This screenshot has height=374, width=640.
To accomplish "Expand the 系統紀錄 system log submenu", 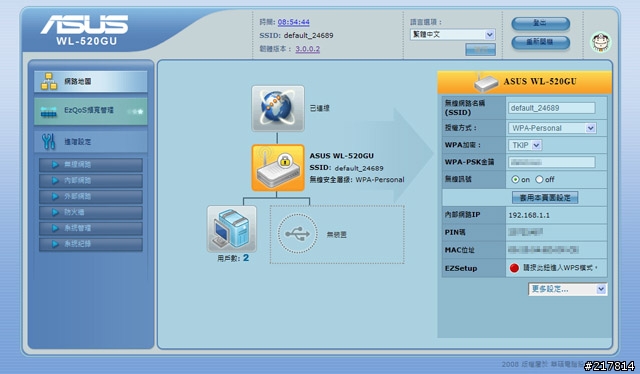I will 91,244.
